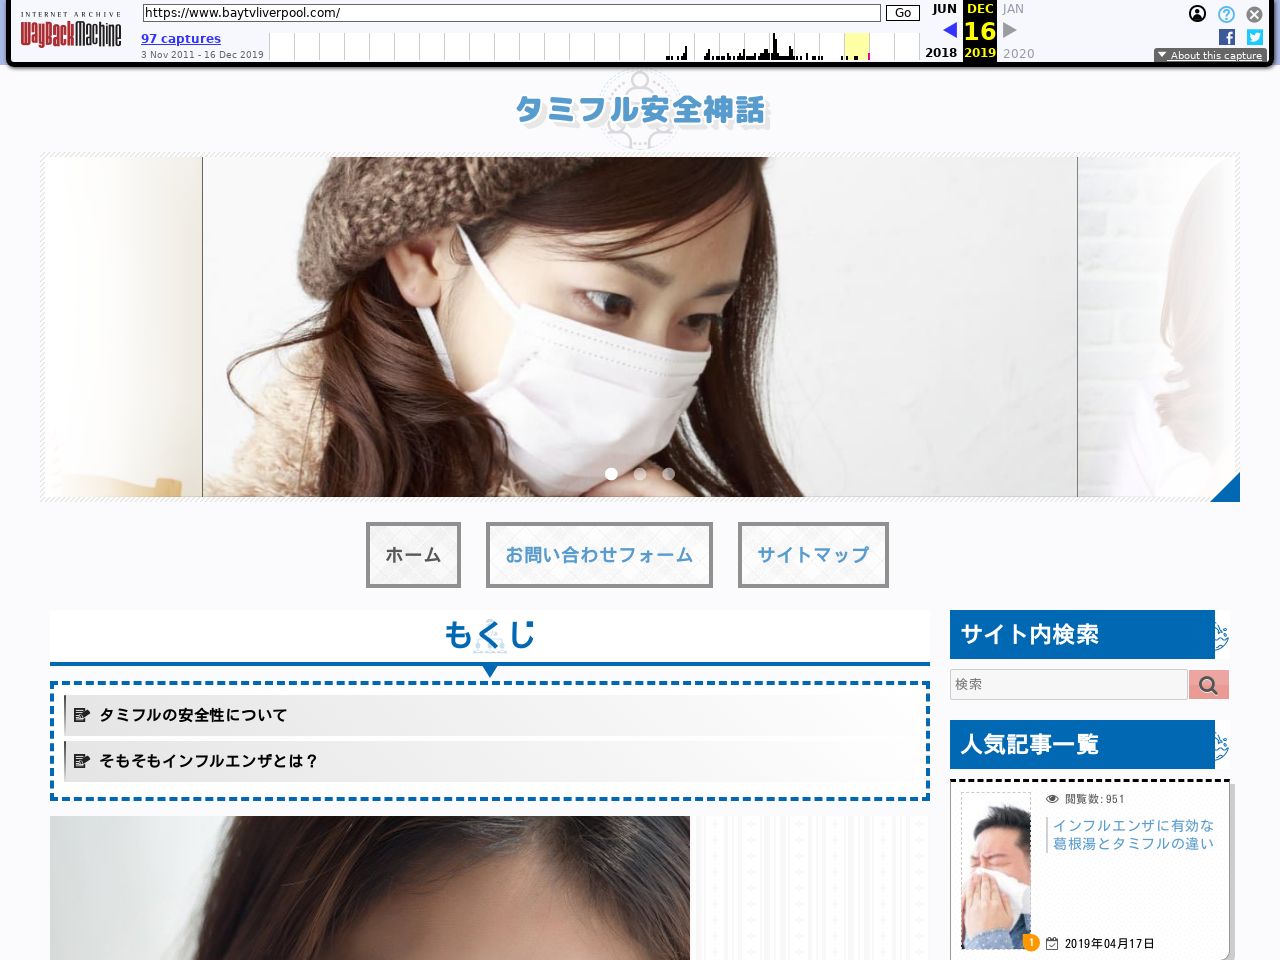Open the user account icon
Viewport: 1280px width, 960px height.
(1197, 14)
